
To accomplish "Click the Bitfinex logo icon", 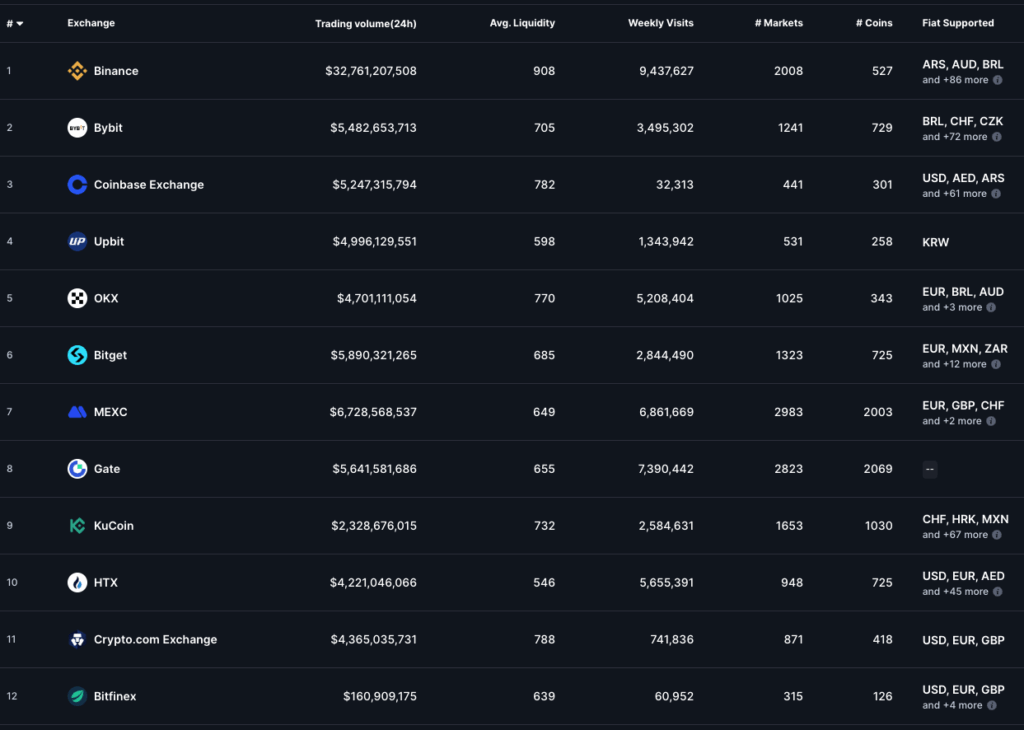I will coord(77,695).
